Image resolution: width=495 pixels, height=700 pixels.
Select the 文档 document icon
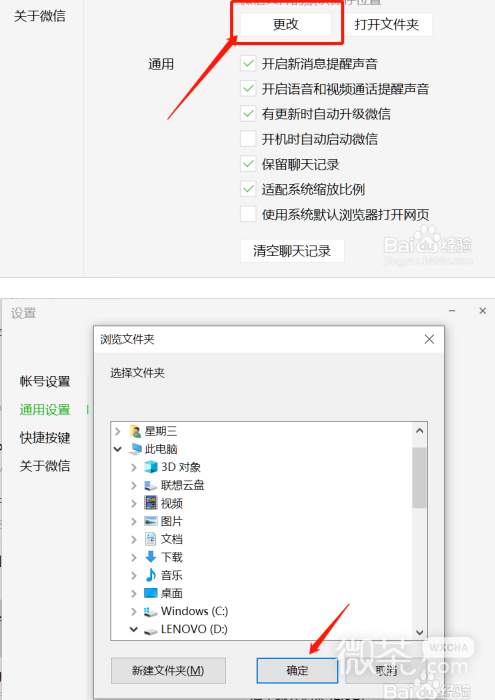click(151, 539)
